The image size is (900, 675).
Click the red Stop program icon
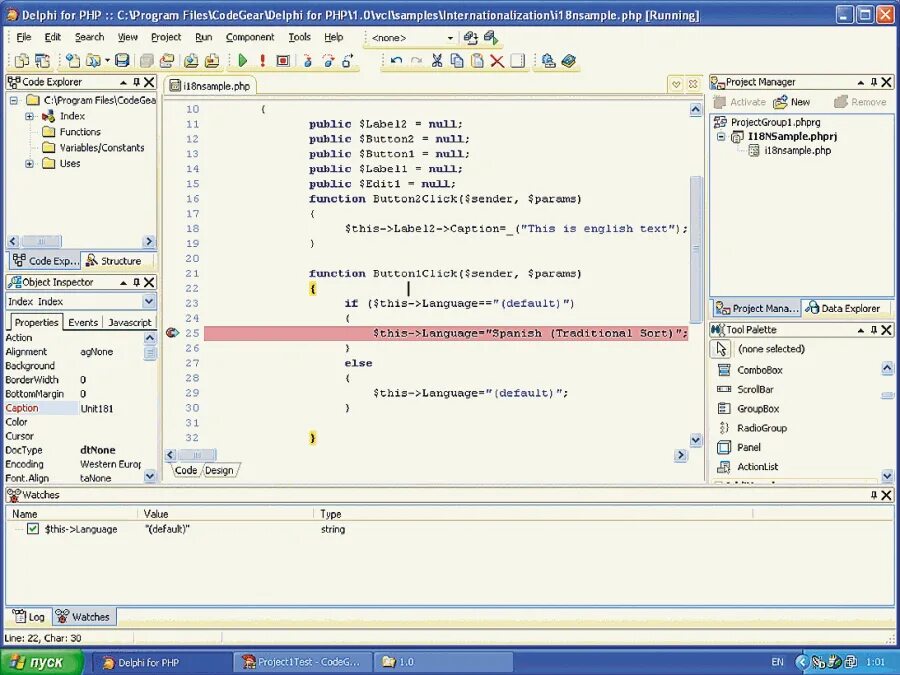click(282, 60)
